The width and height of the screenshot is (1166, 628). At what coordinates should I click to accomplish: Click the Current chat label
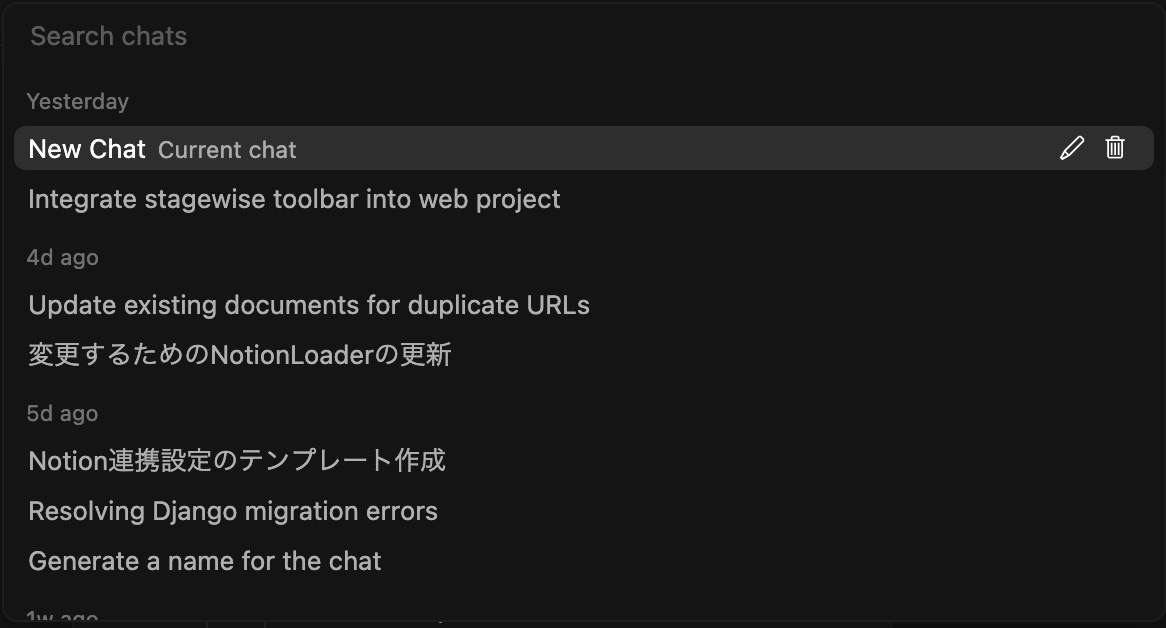point(227,150)
